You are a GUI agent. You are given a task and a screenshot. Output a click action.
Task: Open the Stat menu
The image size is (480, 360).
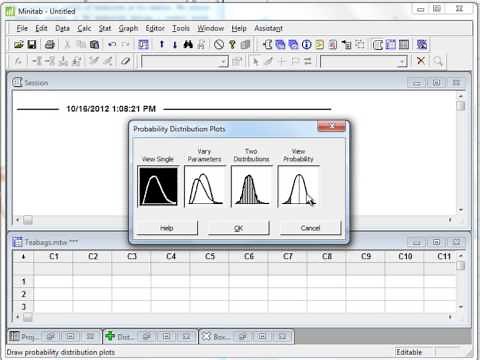pyautogui.click(x=105, y=28)
